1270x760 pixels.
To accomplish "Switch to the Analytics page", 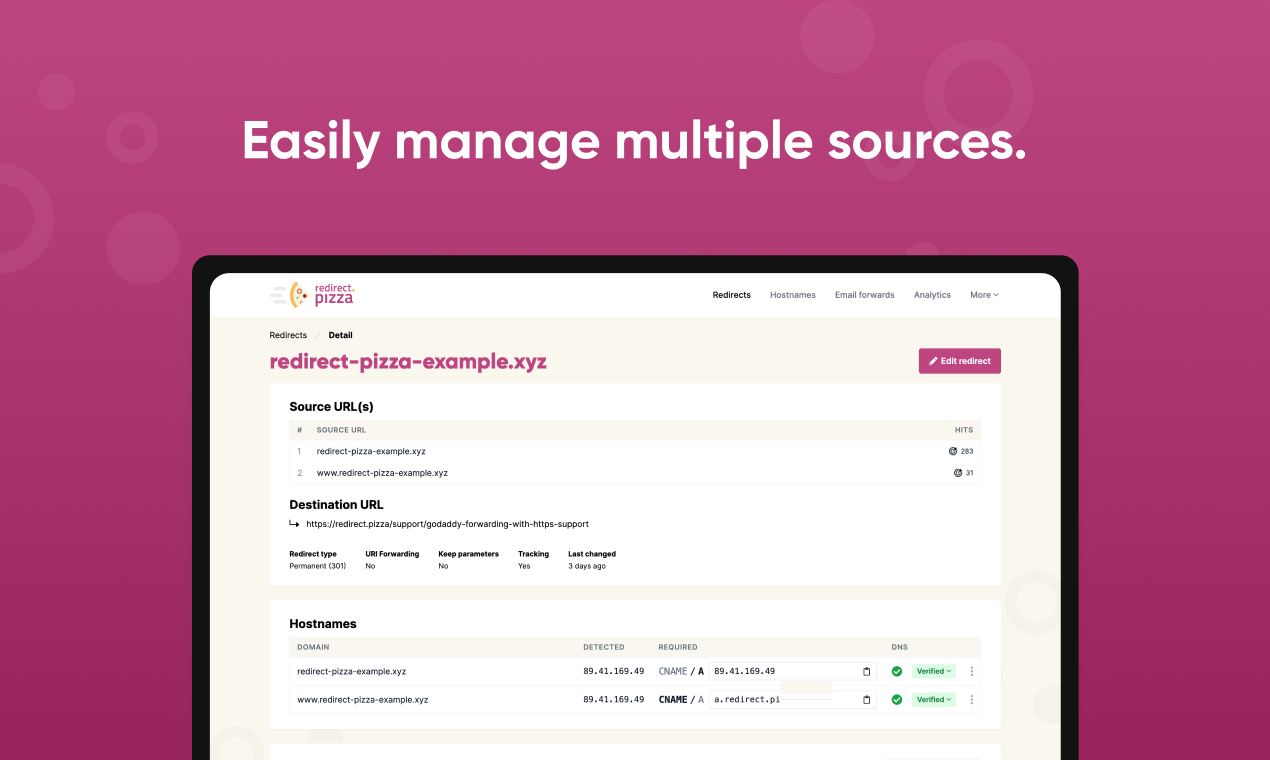I will click(x=932, y=295).
